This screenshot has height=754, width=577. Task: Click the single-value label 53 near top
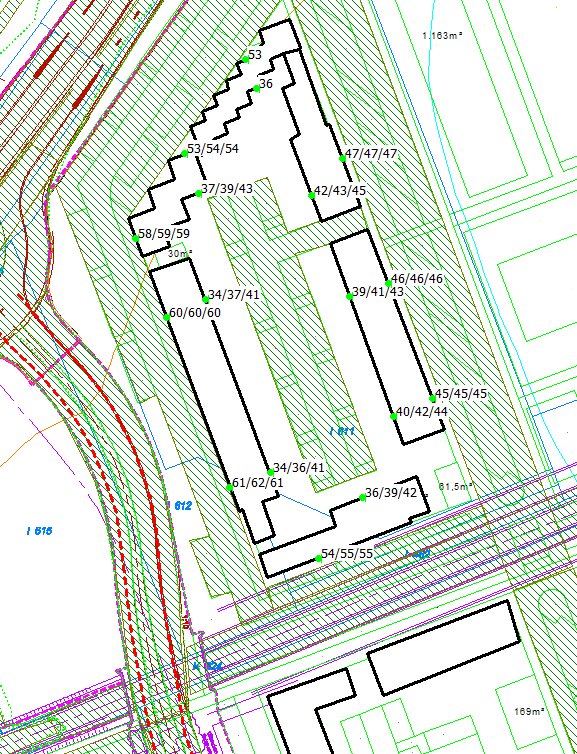[x=255, y=55]
